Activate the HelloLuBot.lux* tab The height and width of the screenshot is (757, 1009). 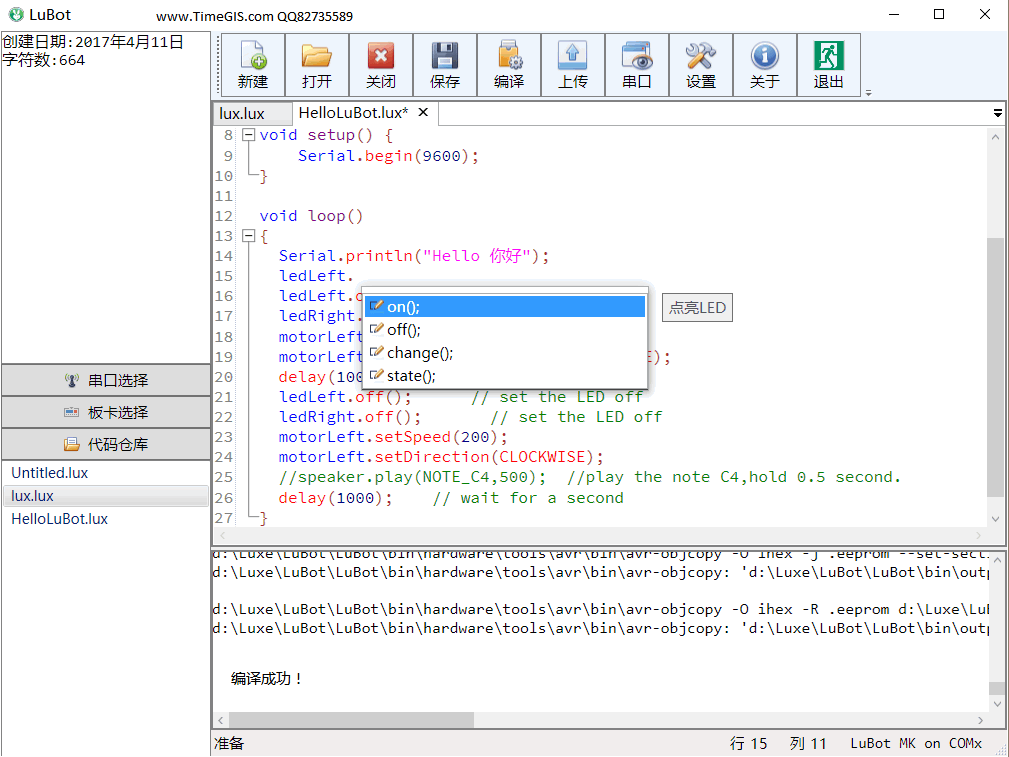tap(353, 113)
